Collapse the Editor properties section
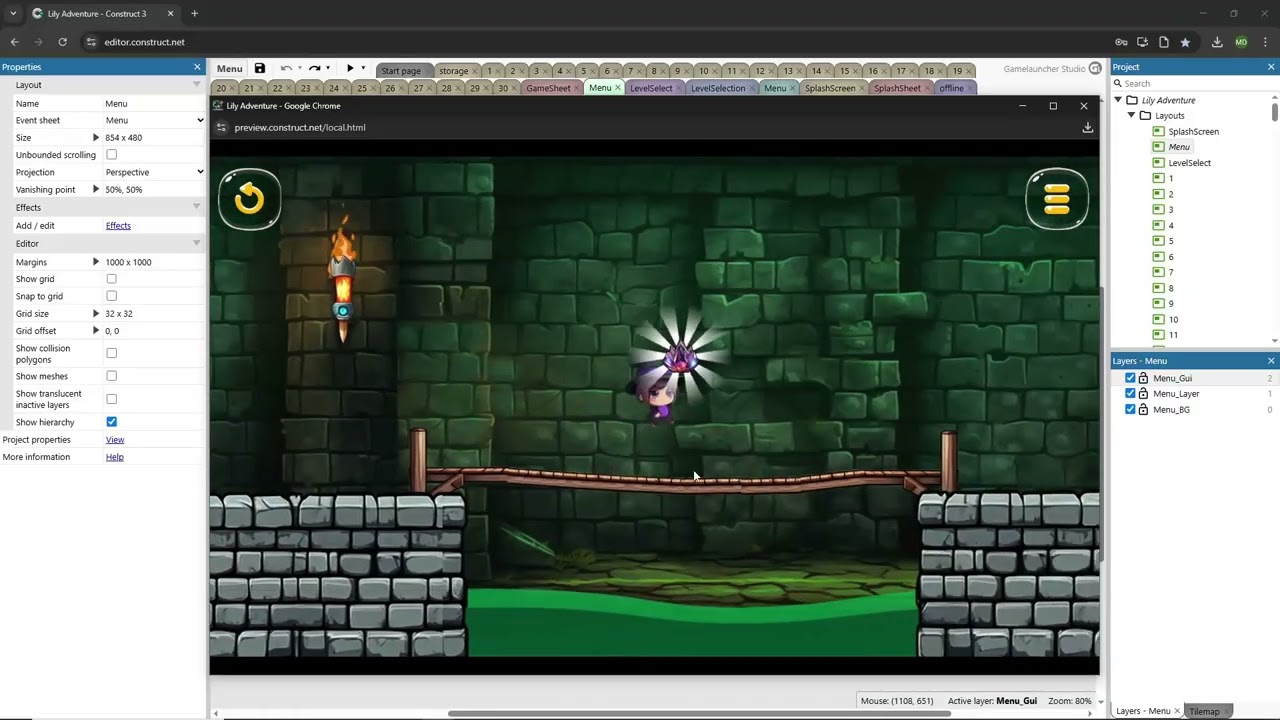Viewport: 1280px width, 720px height. point(196,243)
